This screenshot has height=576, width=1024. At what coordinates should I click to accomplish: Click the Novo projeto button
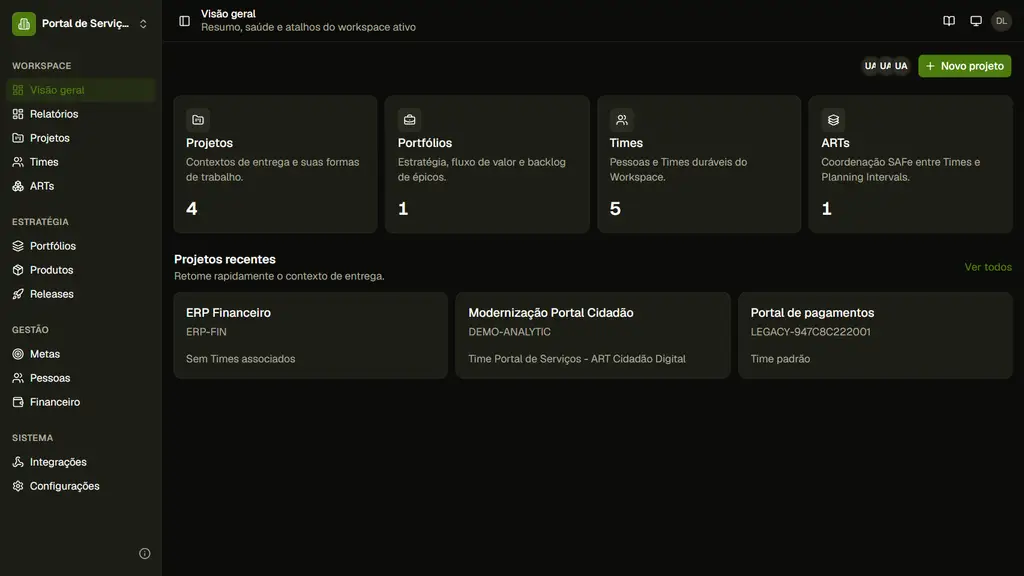[965, 66]
